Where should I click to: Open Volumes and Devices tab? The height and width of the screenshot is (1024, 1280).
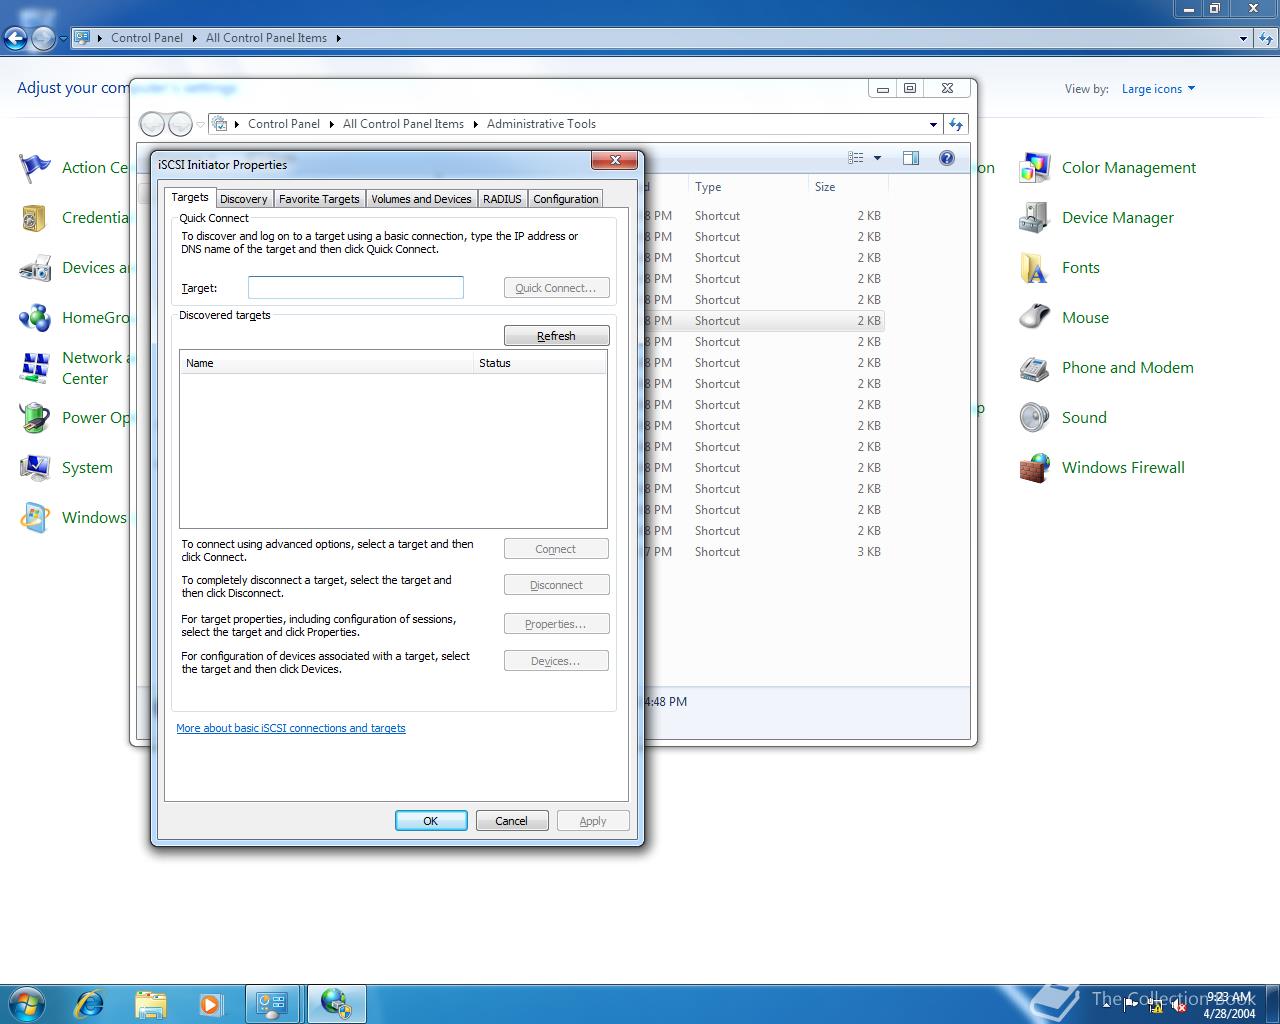pos(421,199)
